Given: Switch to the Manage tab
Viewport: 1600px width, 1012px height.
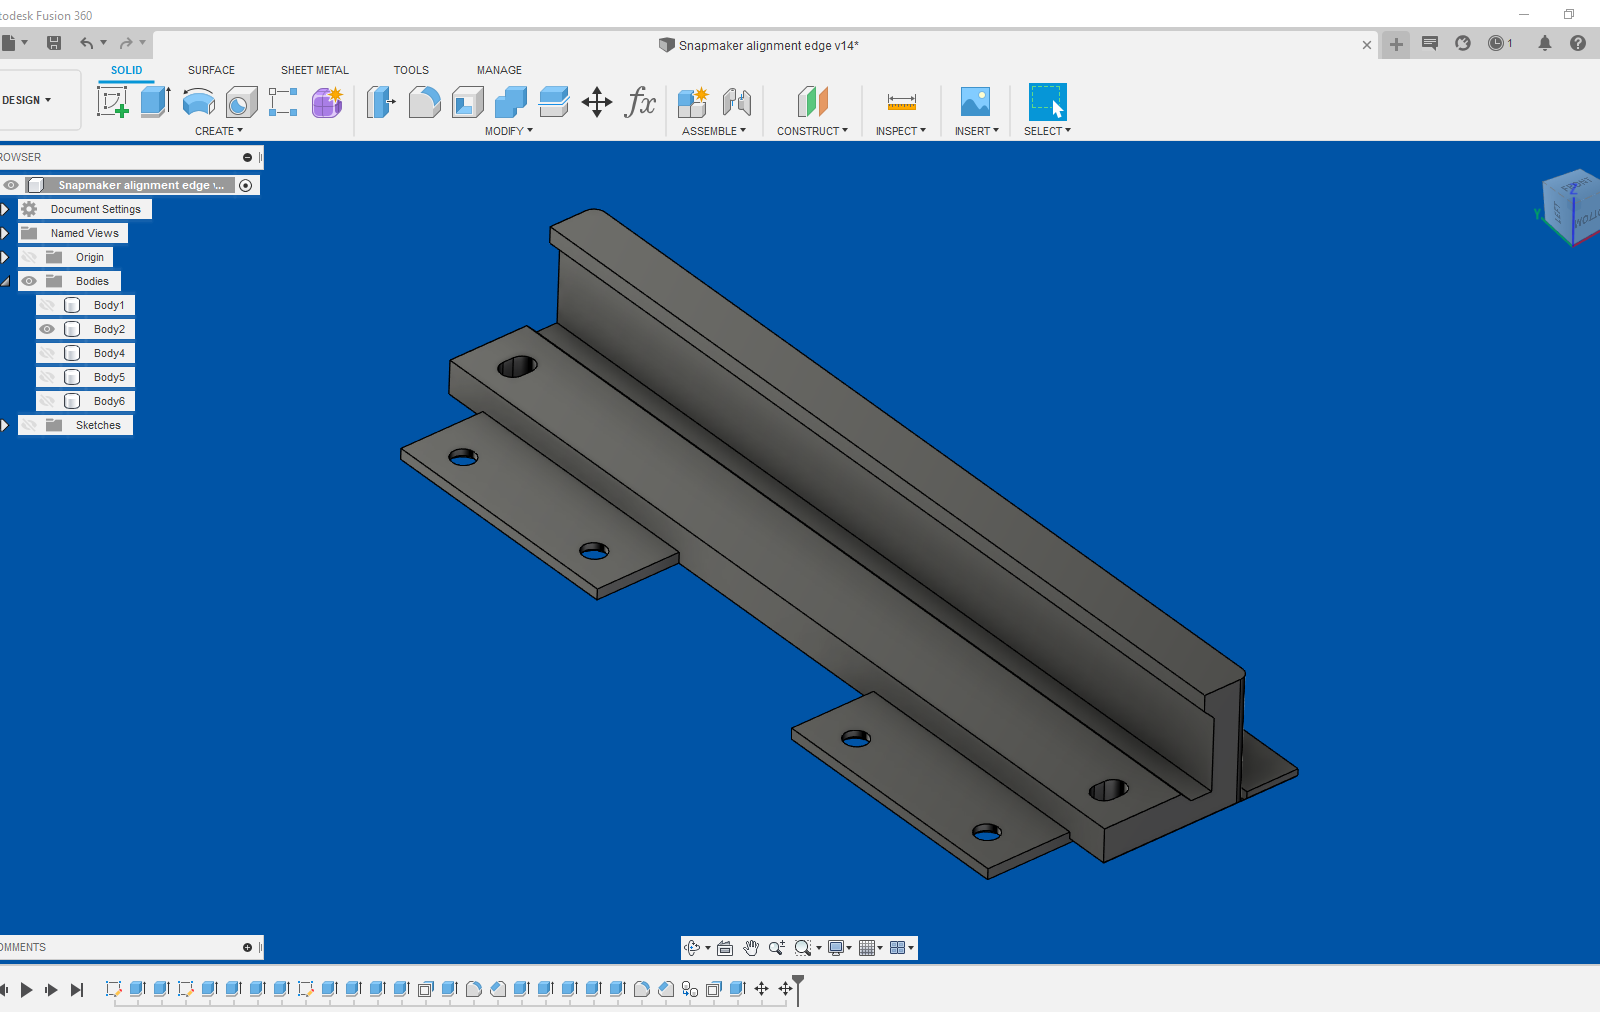Looking at the screenshot, I should point(499,70).
